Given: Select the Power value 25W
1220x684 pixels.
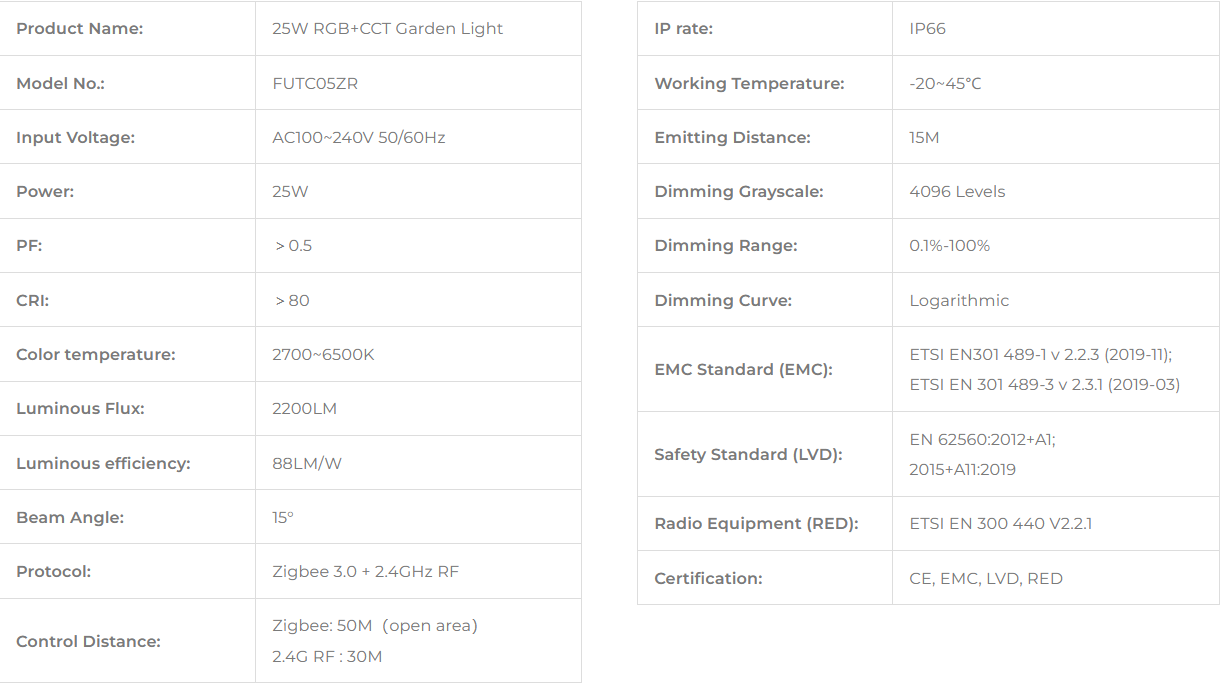Looking at the screenshot, I should tap(290, 191).
